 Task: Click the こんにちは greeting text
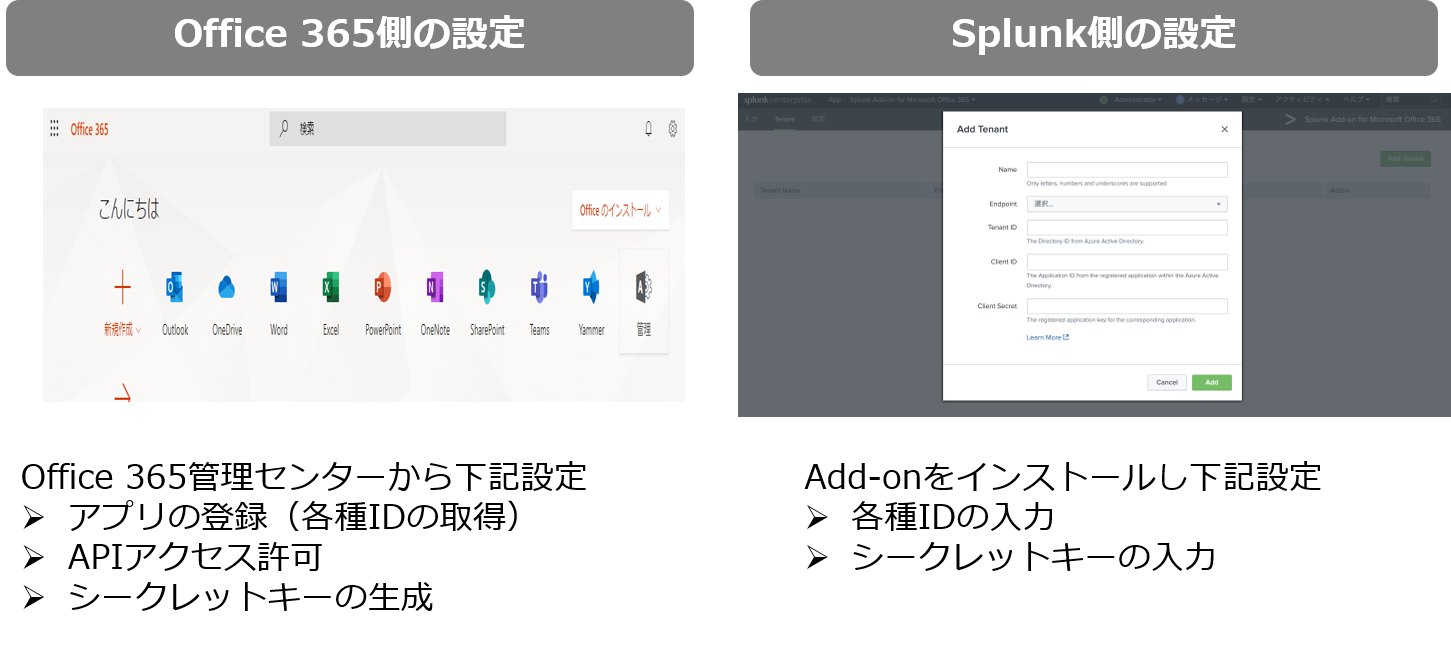(x=129, y=210)
